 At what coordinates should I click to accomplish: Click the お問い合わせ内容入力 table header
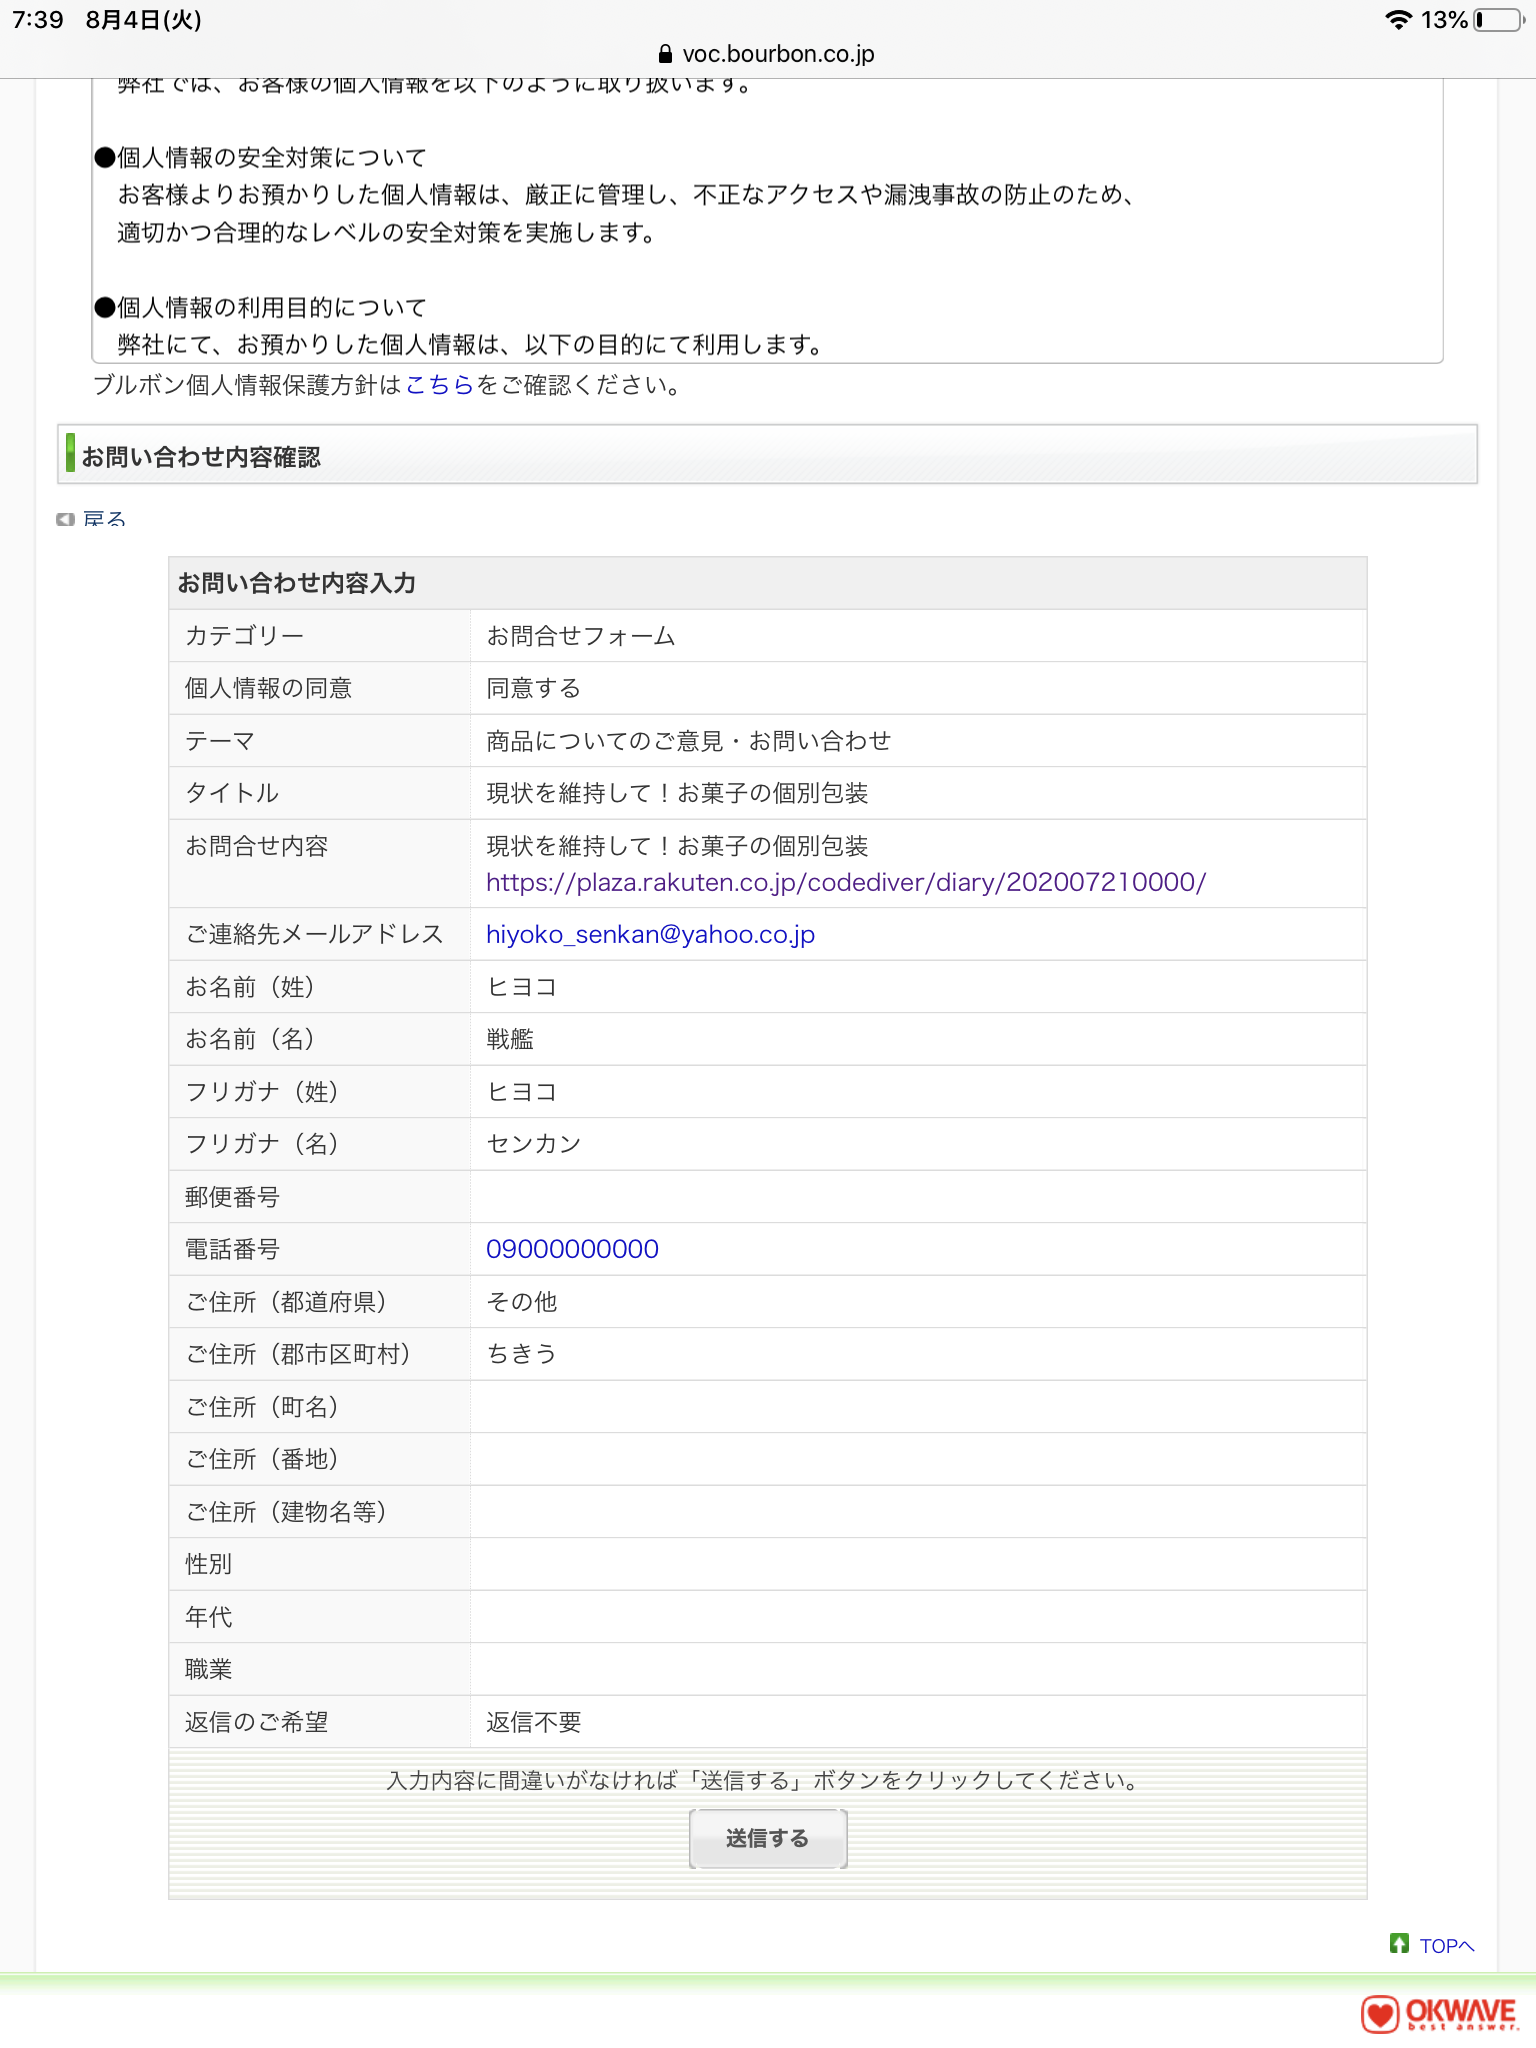(296, 583)
